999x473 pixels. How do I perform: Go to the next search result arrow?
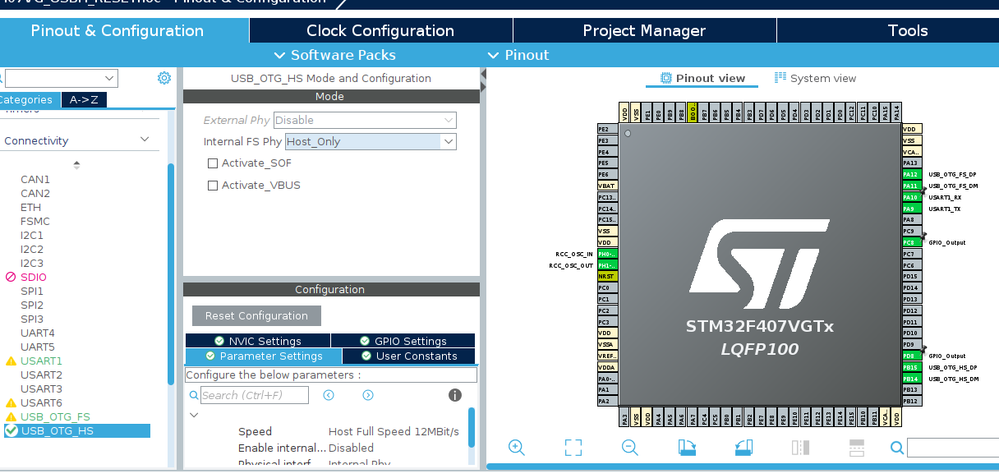[368, 395]
